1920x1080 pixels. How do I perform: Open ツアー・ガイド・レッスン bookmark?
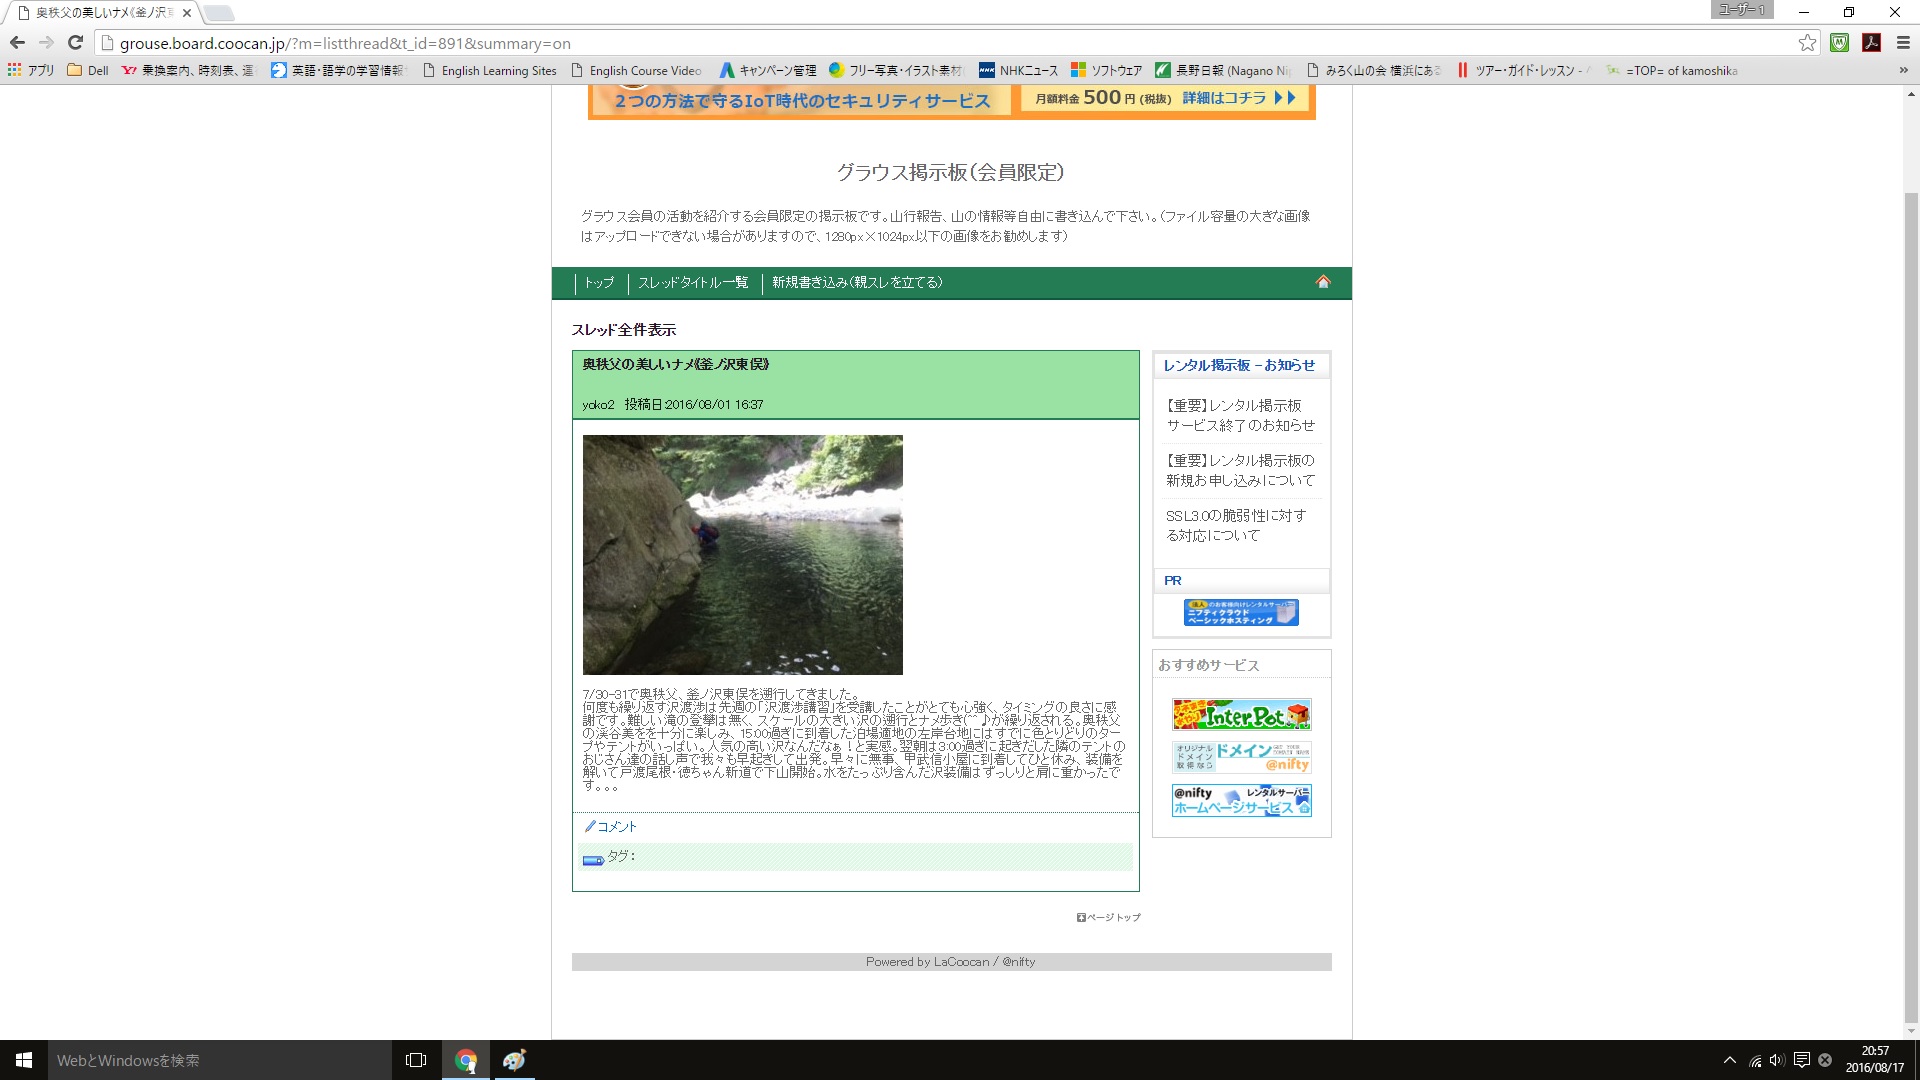pos(1524,70)
